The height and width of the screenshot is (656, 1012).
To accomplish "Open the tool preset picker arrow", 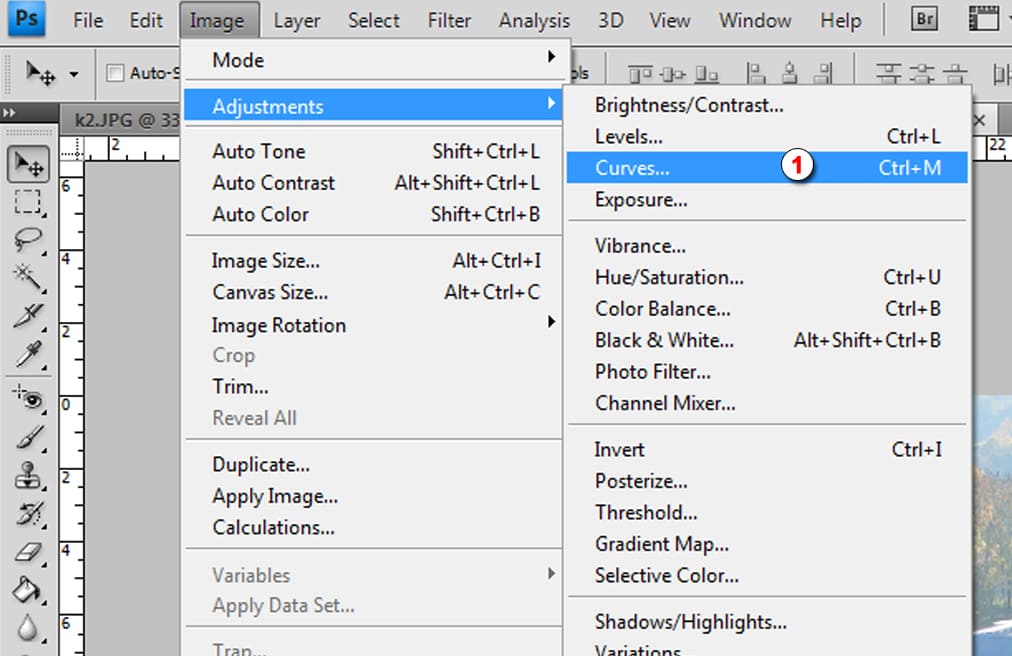I will [74, 75].
